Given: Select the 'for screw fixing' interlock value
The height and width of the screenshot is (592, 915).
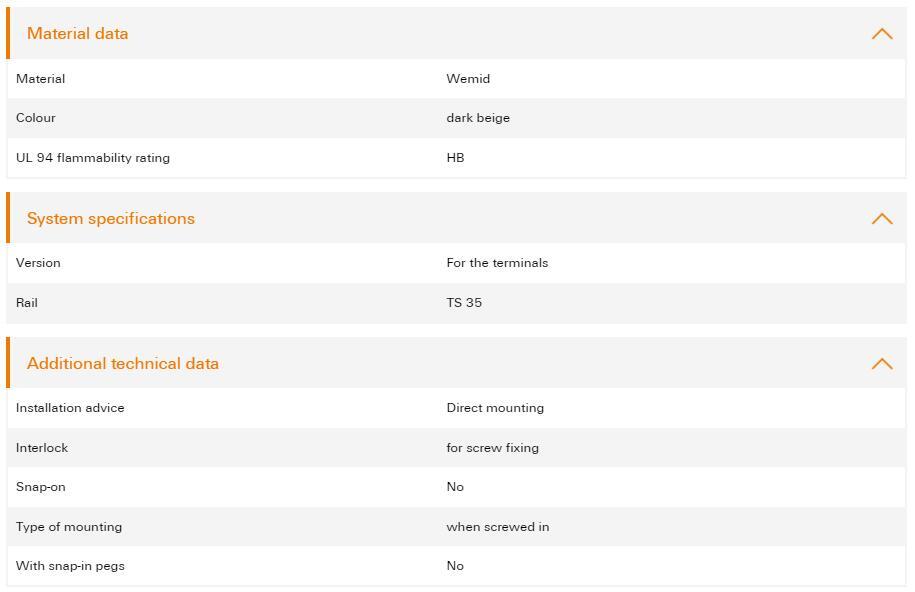Looking at the screenshot, I should pos(492,448).
